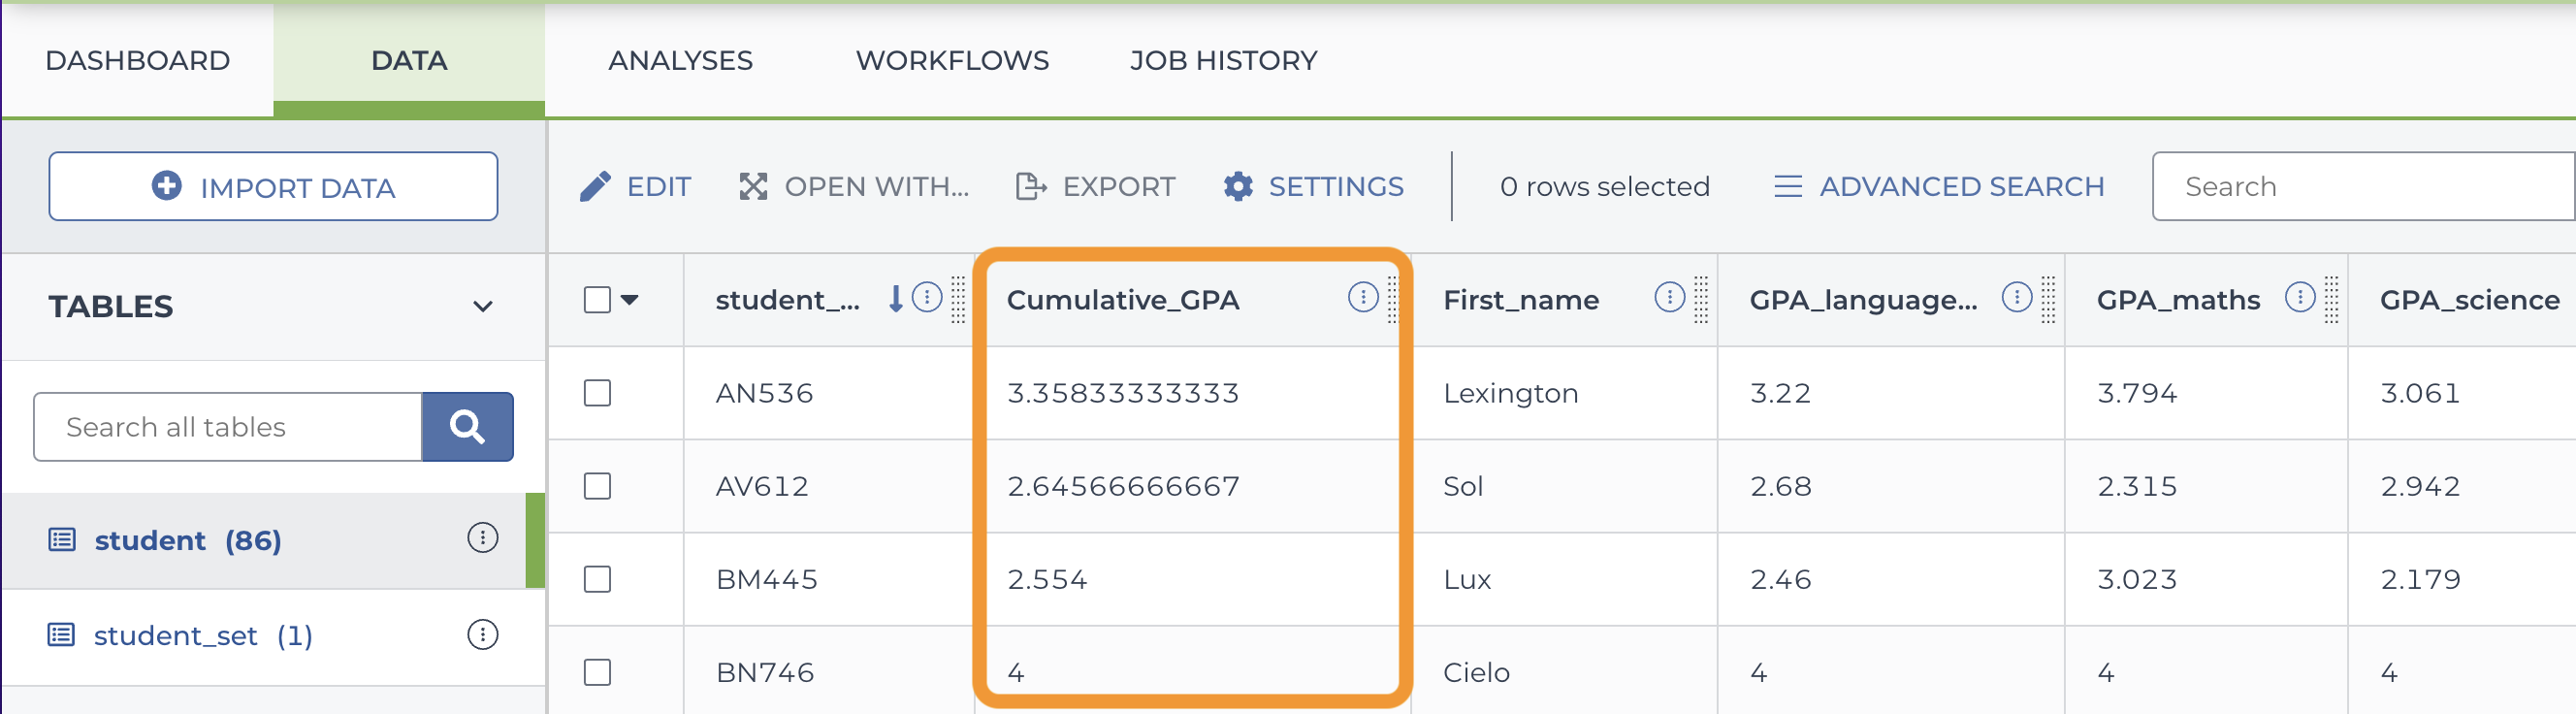Check the row AV612 checkbox
The height and width of the screenshot is (714, 2576).
[x=597, y=486]
